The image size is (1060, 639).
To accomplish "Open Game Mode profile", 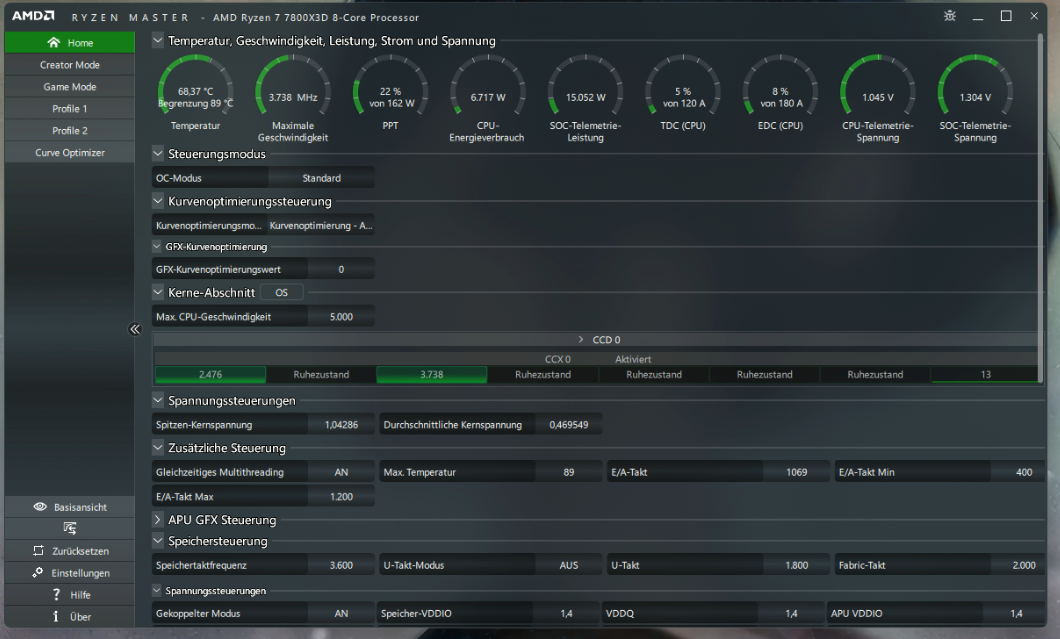I will coord(70,87).
